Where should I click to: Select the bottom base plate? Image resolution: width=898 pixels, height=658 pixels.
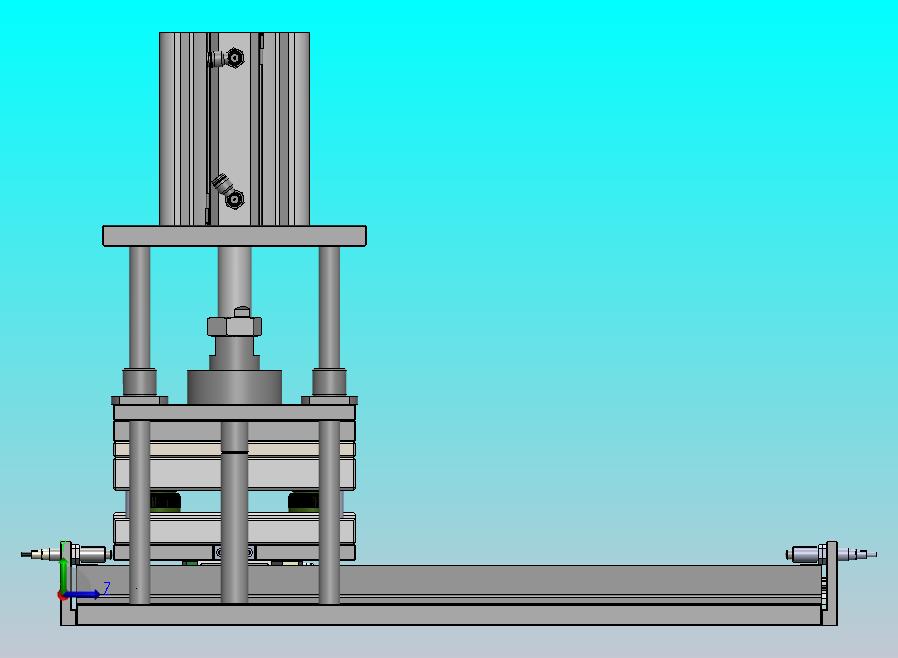coord(450,615)
